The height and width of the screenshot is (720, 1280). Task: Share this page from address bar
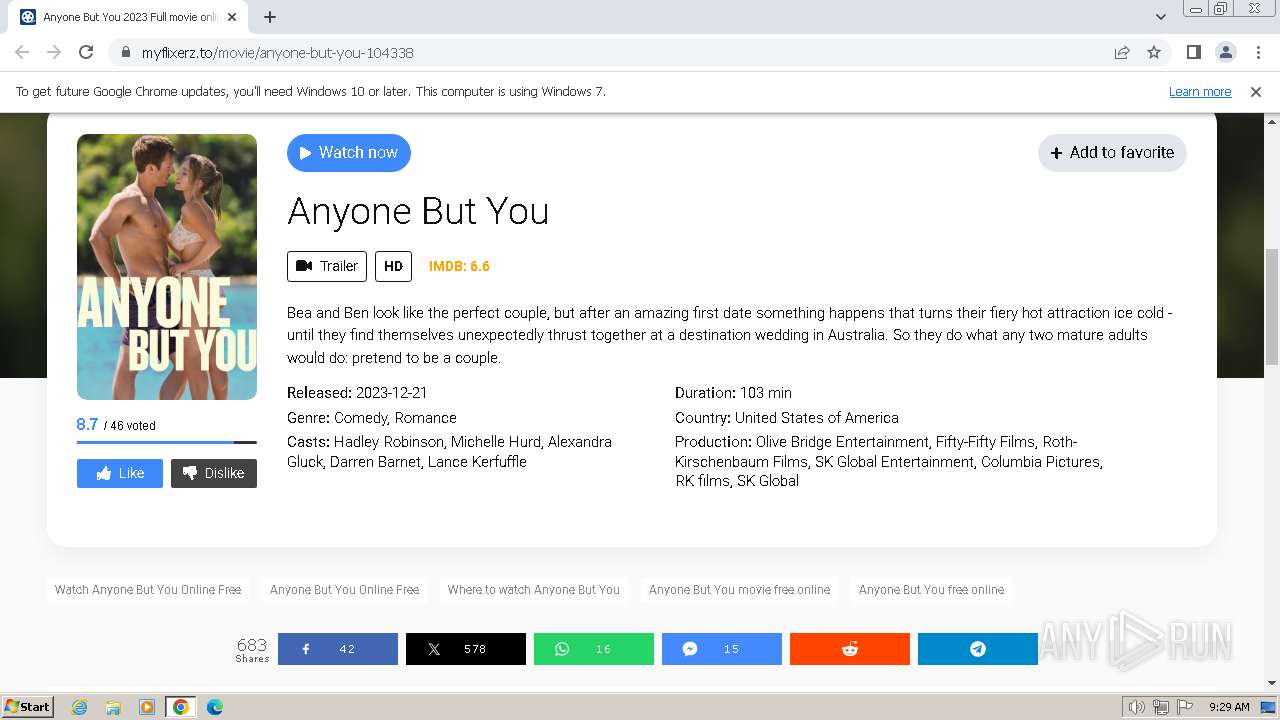click(x=1122, y=52)
